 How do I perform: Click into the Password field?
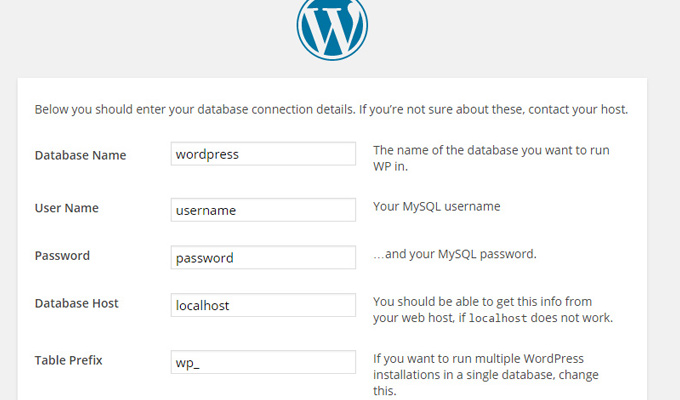pyautogui.click(x=263, y=257)
